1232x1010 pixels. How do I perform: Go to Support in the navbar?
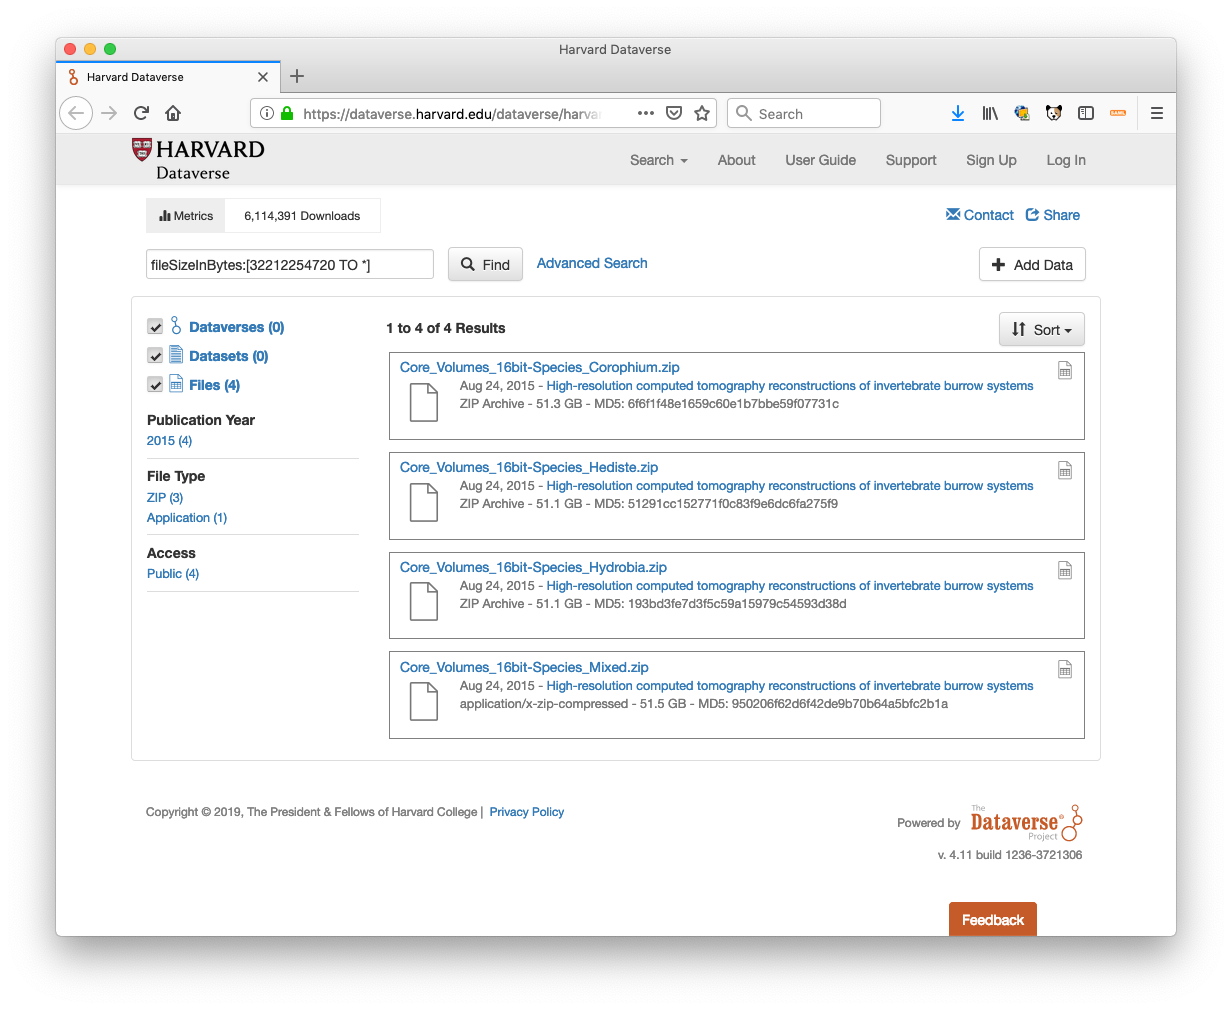pyautogui.click(x=911, y=160)
